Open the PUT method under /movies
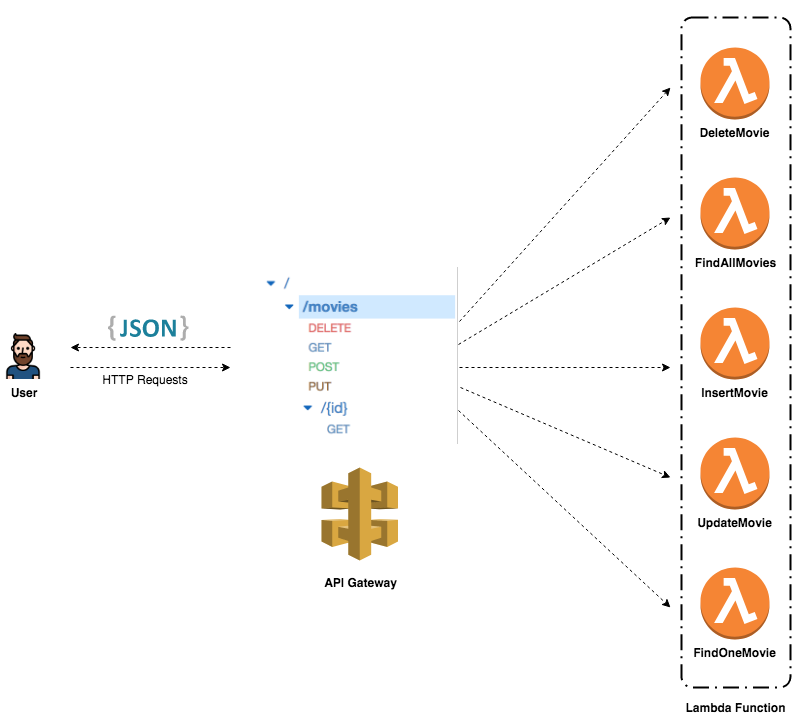Image resolution: width=800 pixels, height=724 pixels. (320, 386)
